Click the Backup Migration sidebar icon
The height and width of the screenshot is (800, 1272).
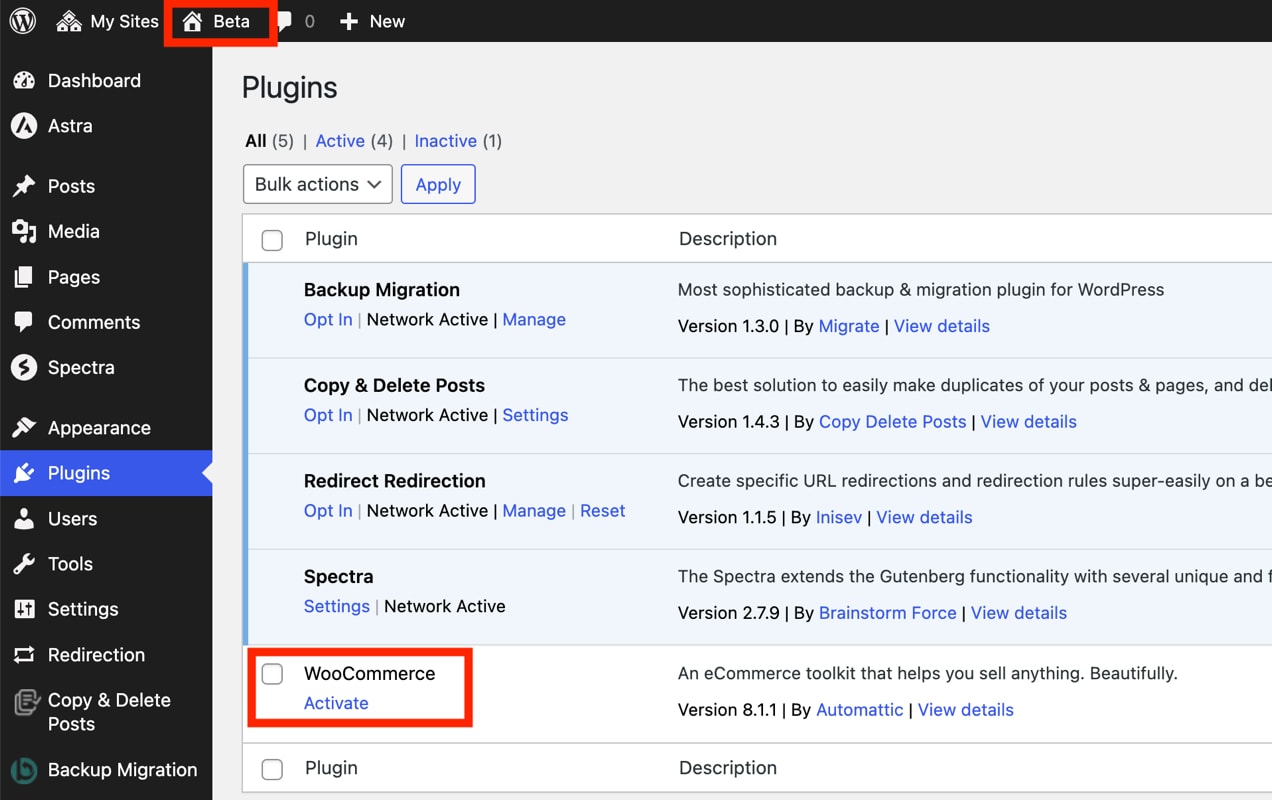24,770
